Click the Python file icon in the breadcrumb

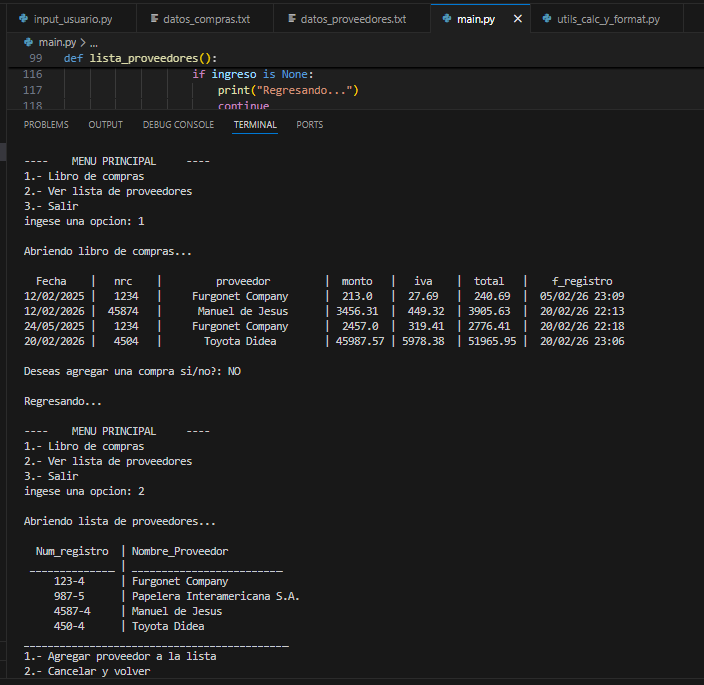click(x=27, y=42)
